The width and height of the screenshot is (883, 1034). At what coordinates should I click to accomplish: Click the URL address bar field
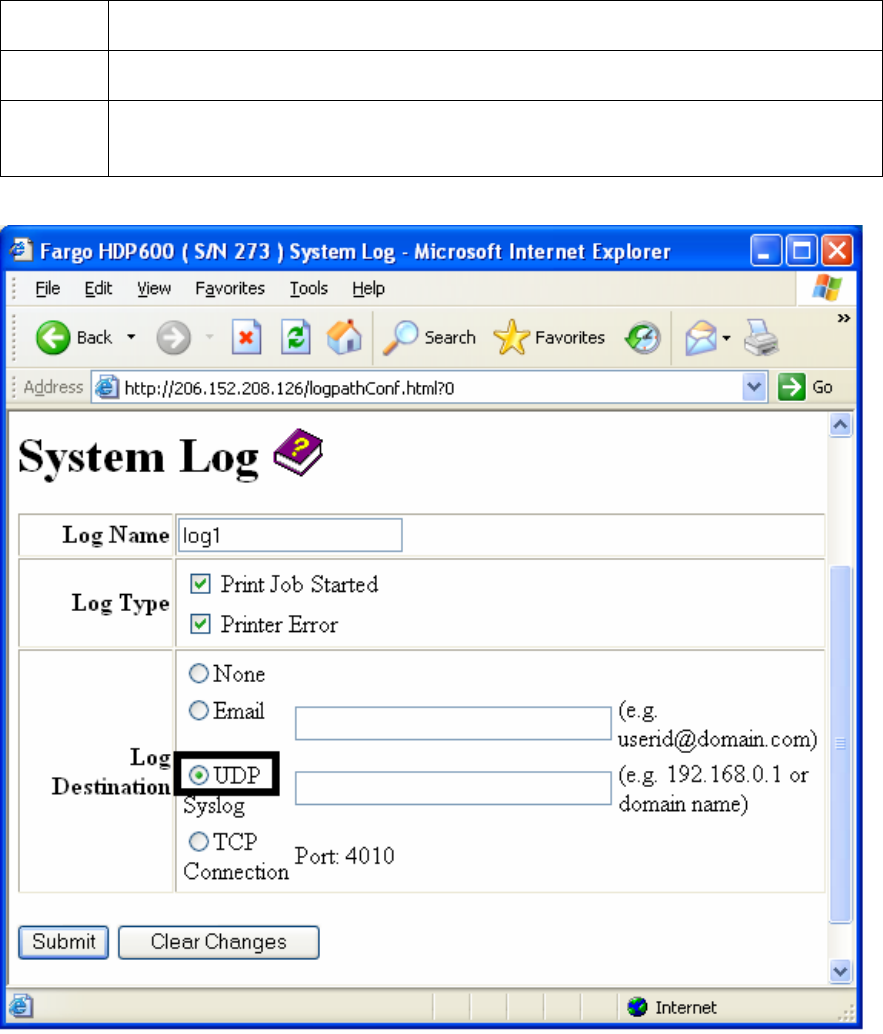[431, 387]
